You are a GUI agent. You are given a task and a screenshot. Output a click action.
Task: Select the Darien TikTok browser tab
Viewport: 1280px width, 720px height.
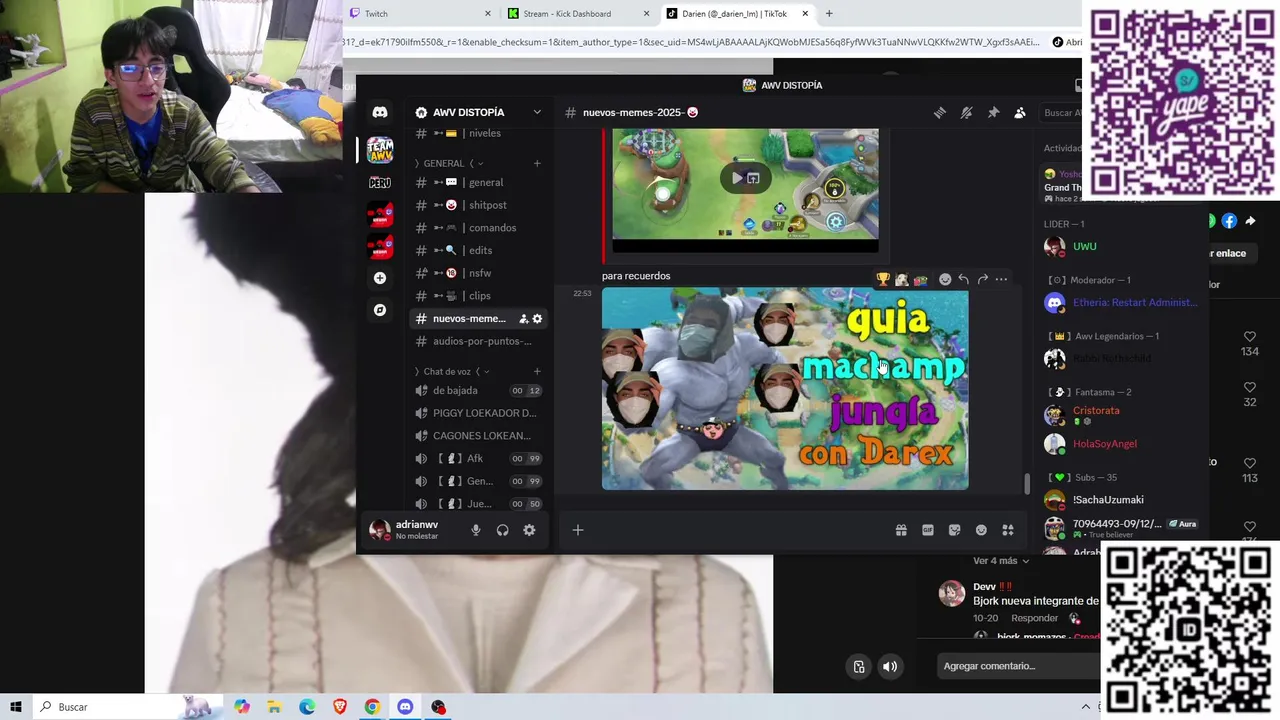click(737, 13)
